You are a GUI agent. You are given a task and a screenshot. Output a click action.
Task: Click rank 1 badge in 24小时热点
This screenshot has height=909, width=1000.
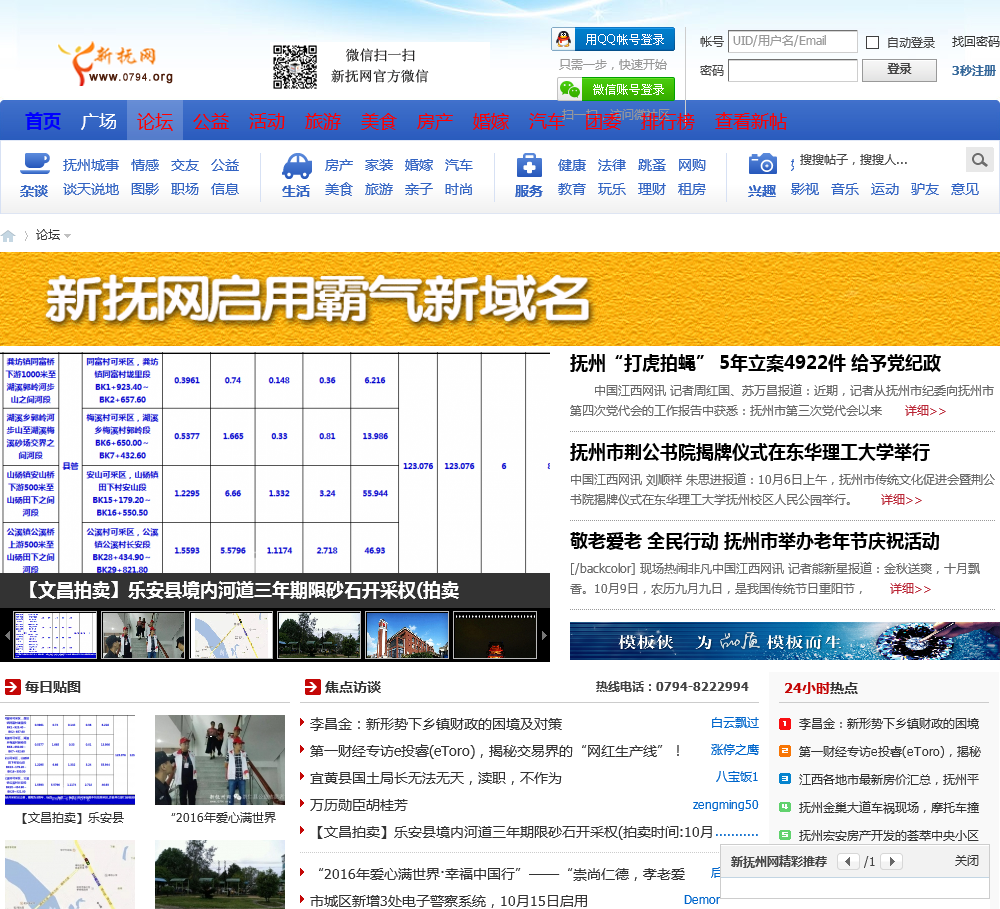[785, 724]
